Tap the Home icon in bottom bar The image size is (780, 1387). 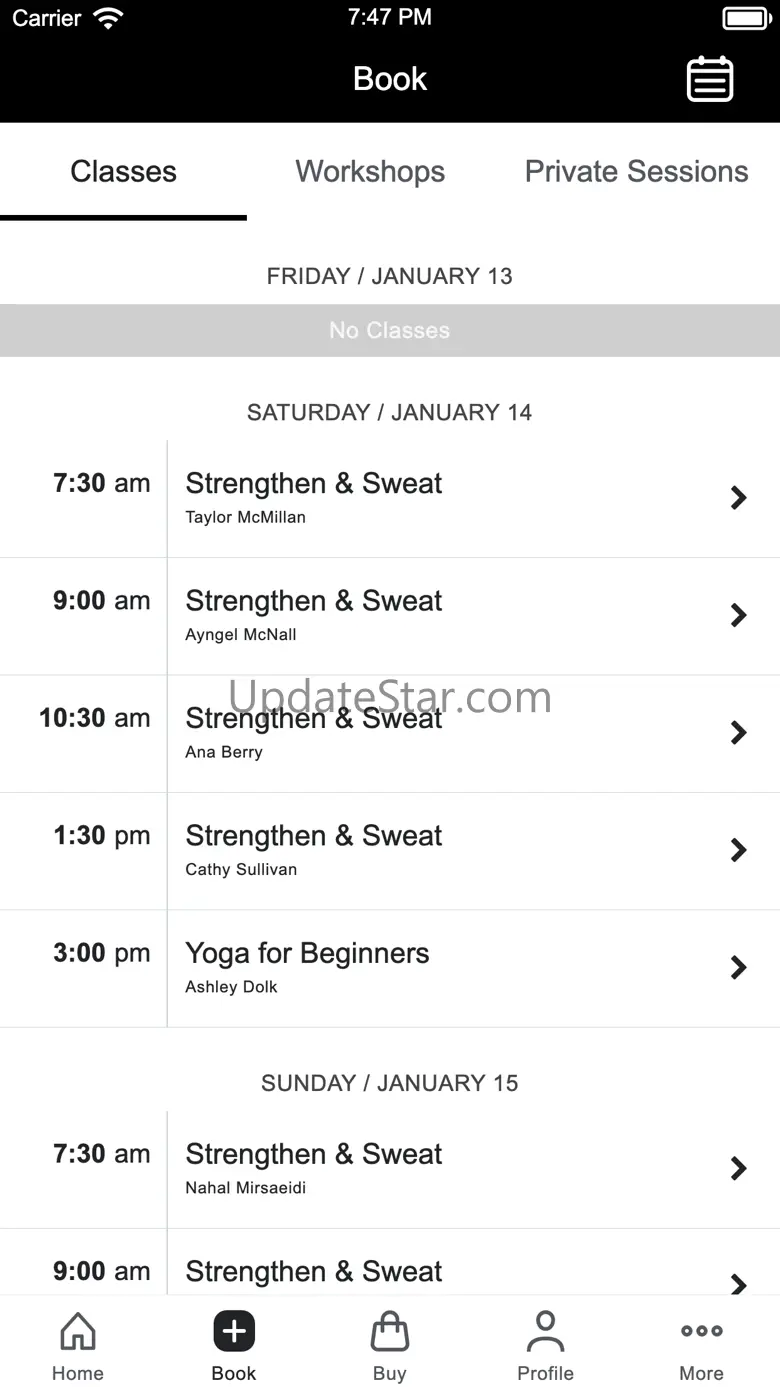pos(78,1332)
